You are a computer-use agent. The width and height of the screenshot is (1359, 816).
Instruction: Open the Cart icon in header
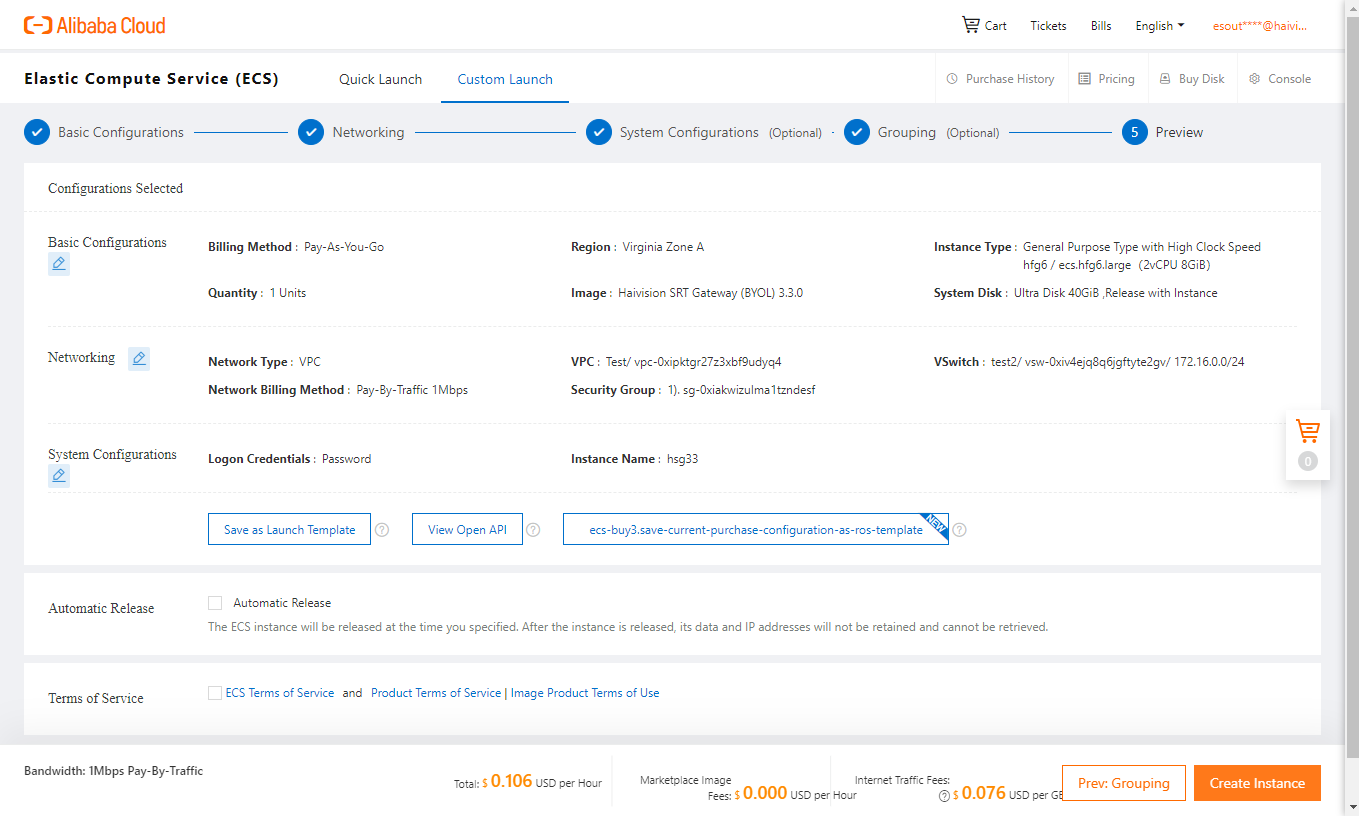tap(971, 25)
